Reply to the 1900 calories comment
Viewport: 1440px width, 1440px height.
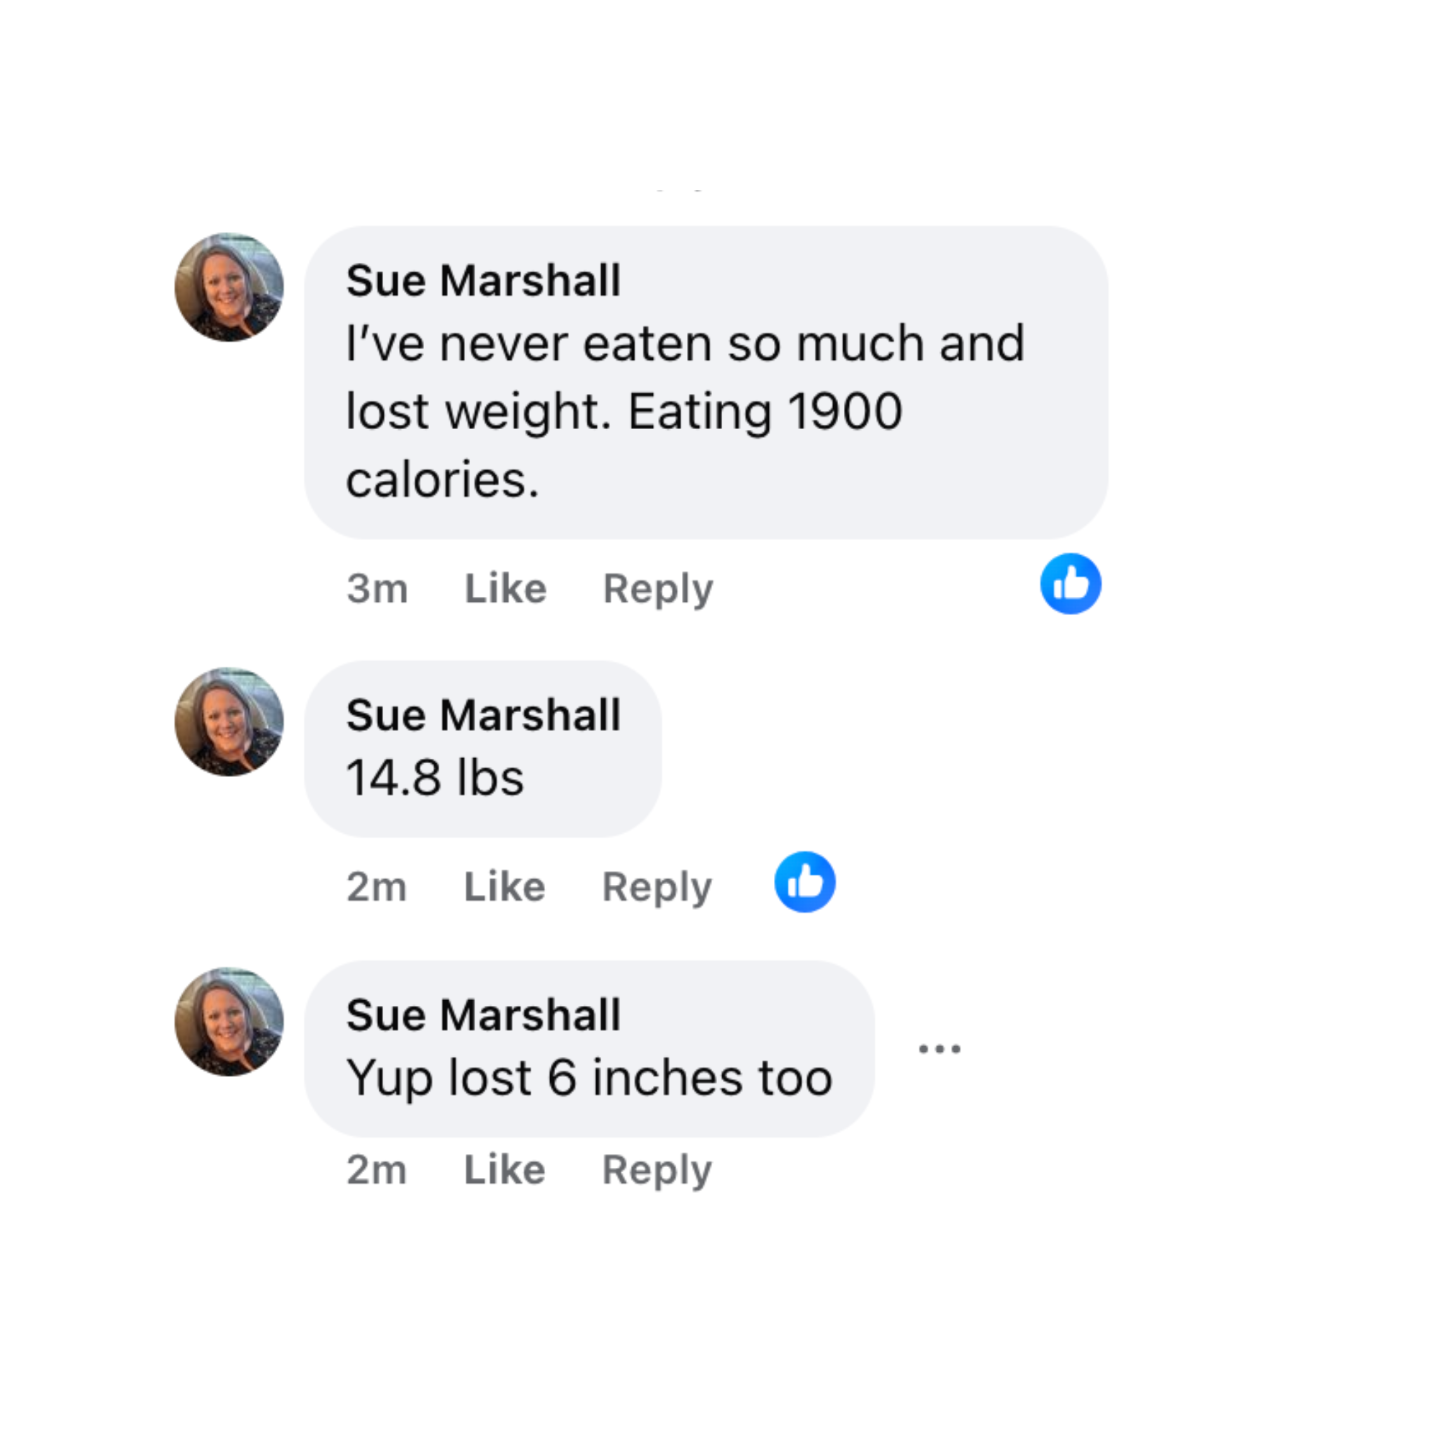(658, 589)
